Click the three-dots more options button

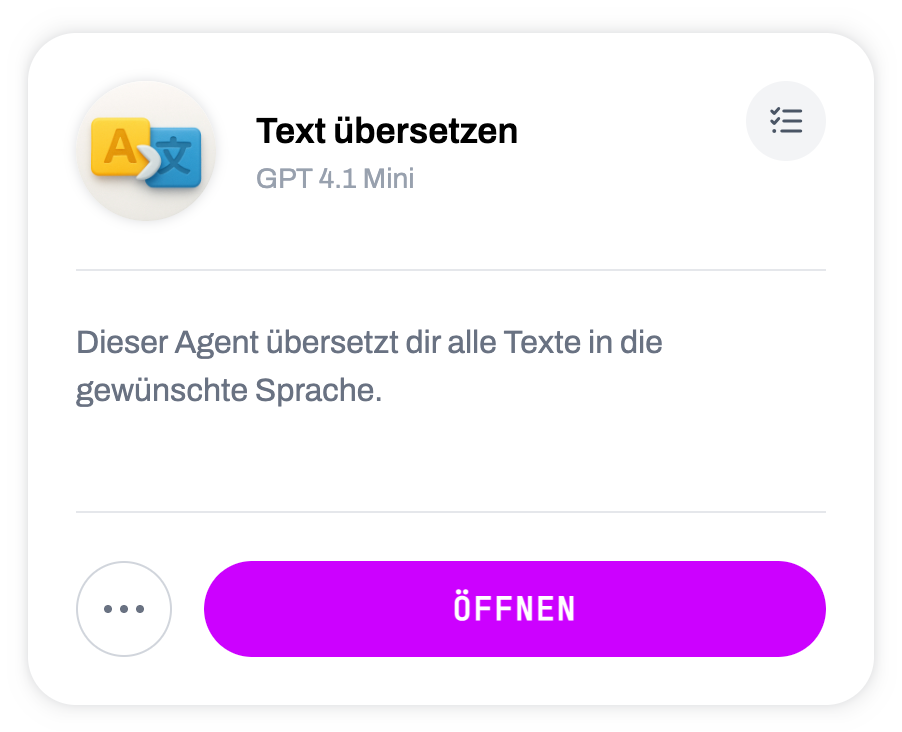tap(124, 609)
